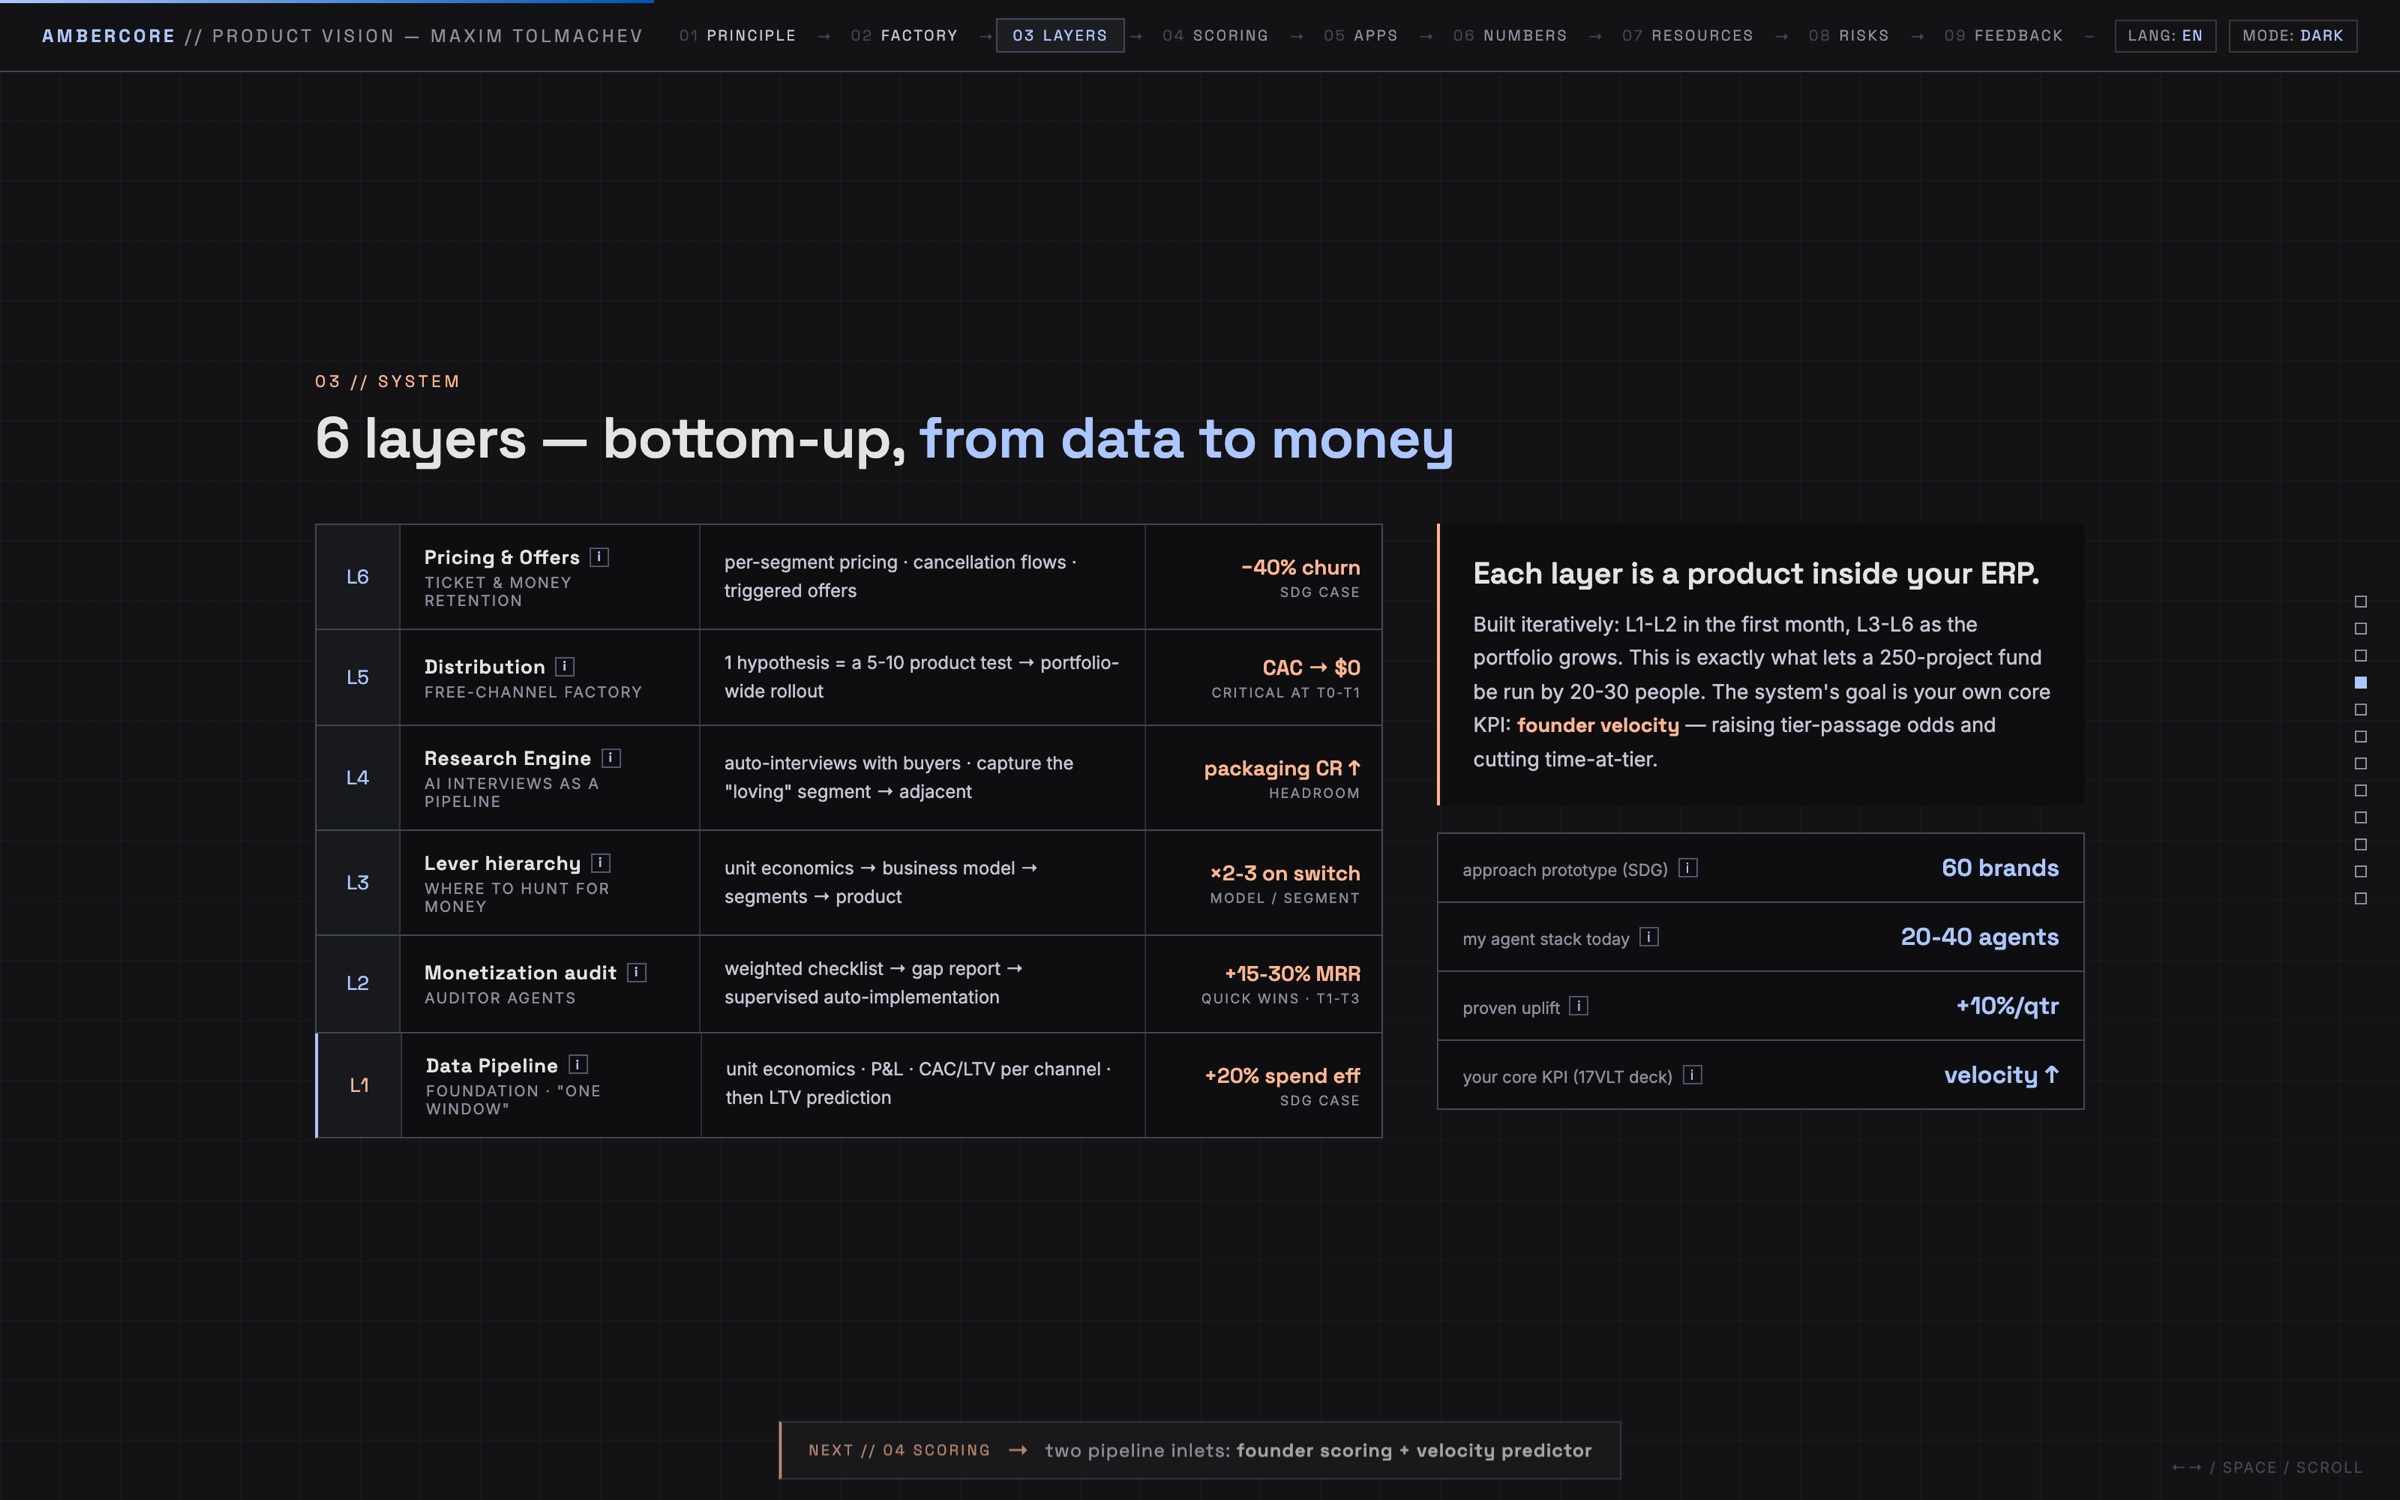Jump to seventh slide dot indicator

click(2361, 764)
